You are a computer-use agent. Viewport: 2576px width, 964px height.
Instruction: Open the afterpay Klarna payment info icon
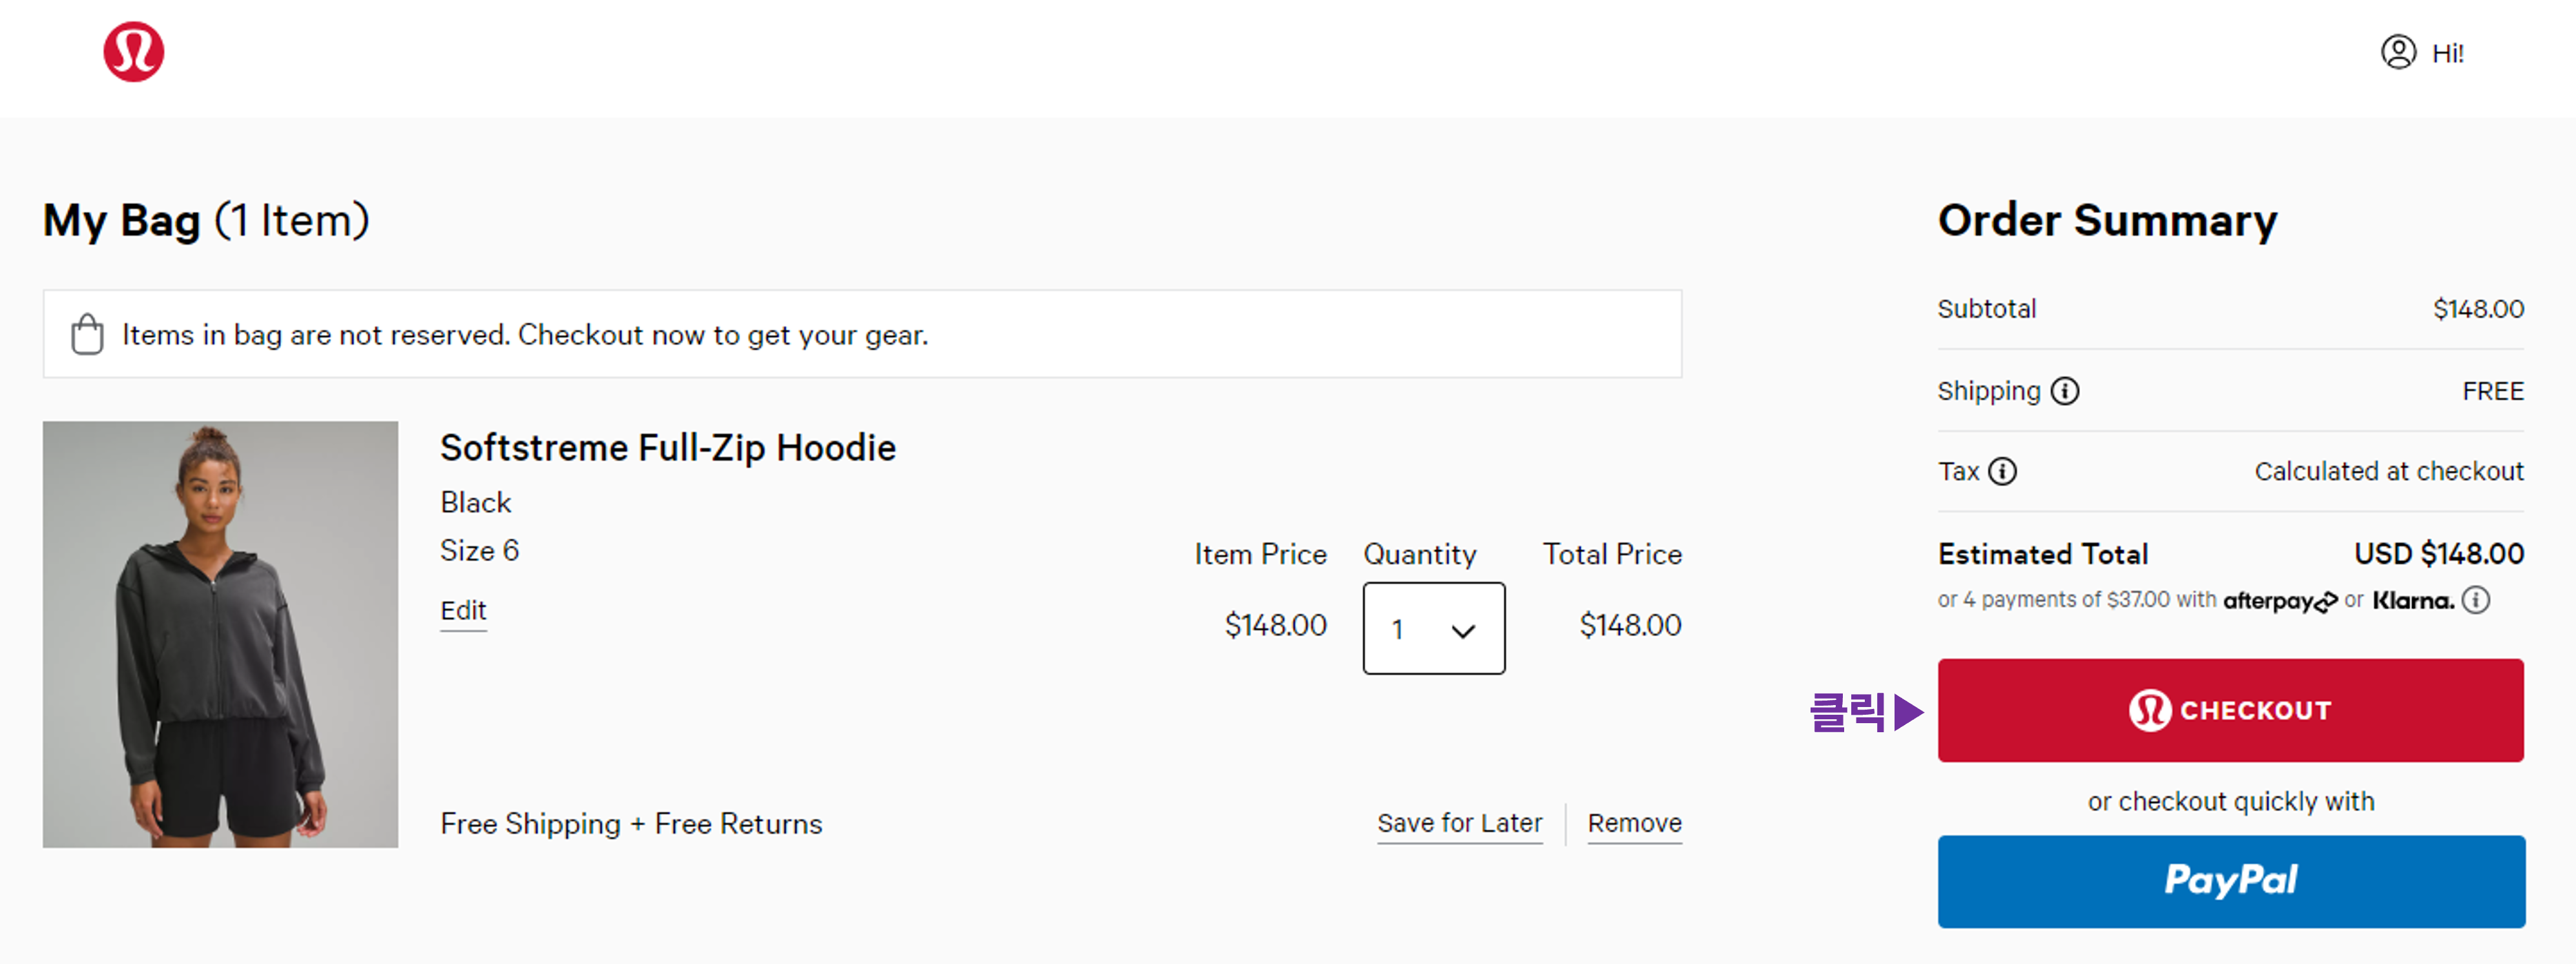2476,600
